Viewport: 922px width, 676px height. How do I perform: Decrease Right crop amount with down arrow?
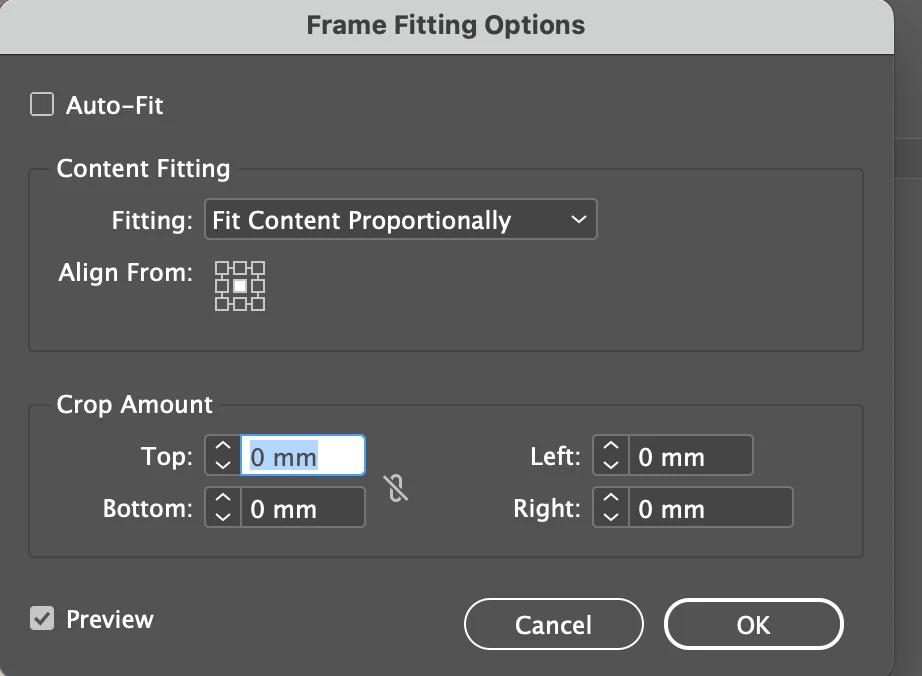[611, 517]
